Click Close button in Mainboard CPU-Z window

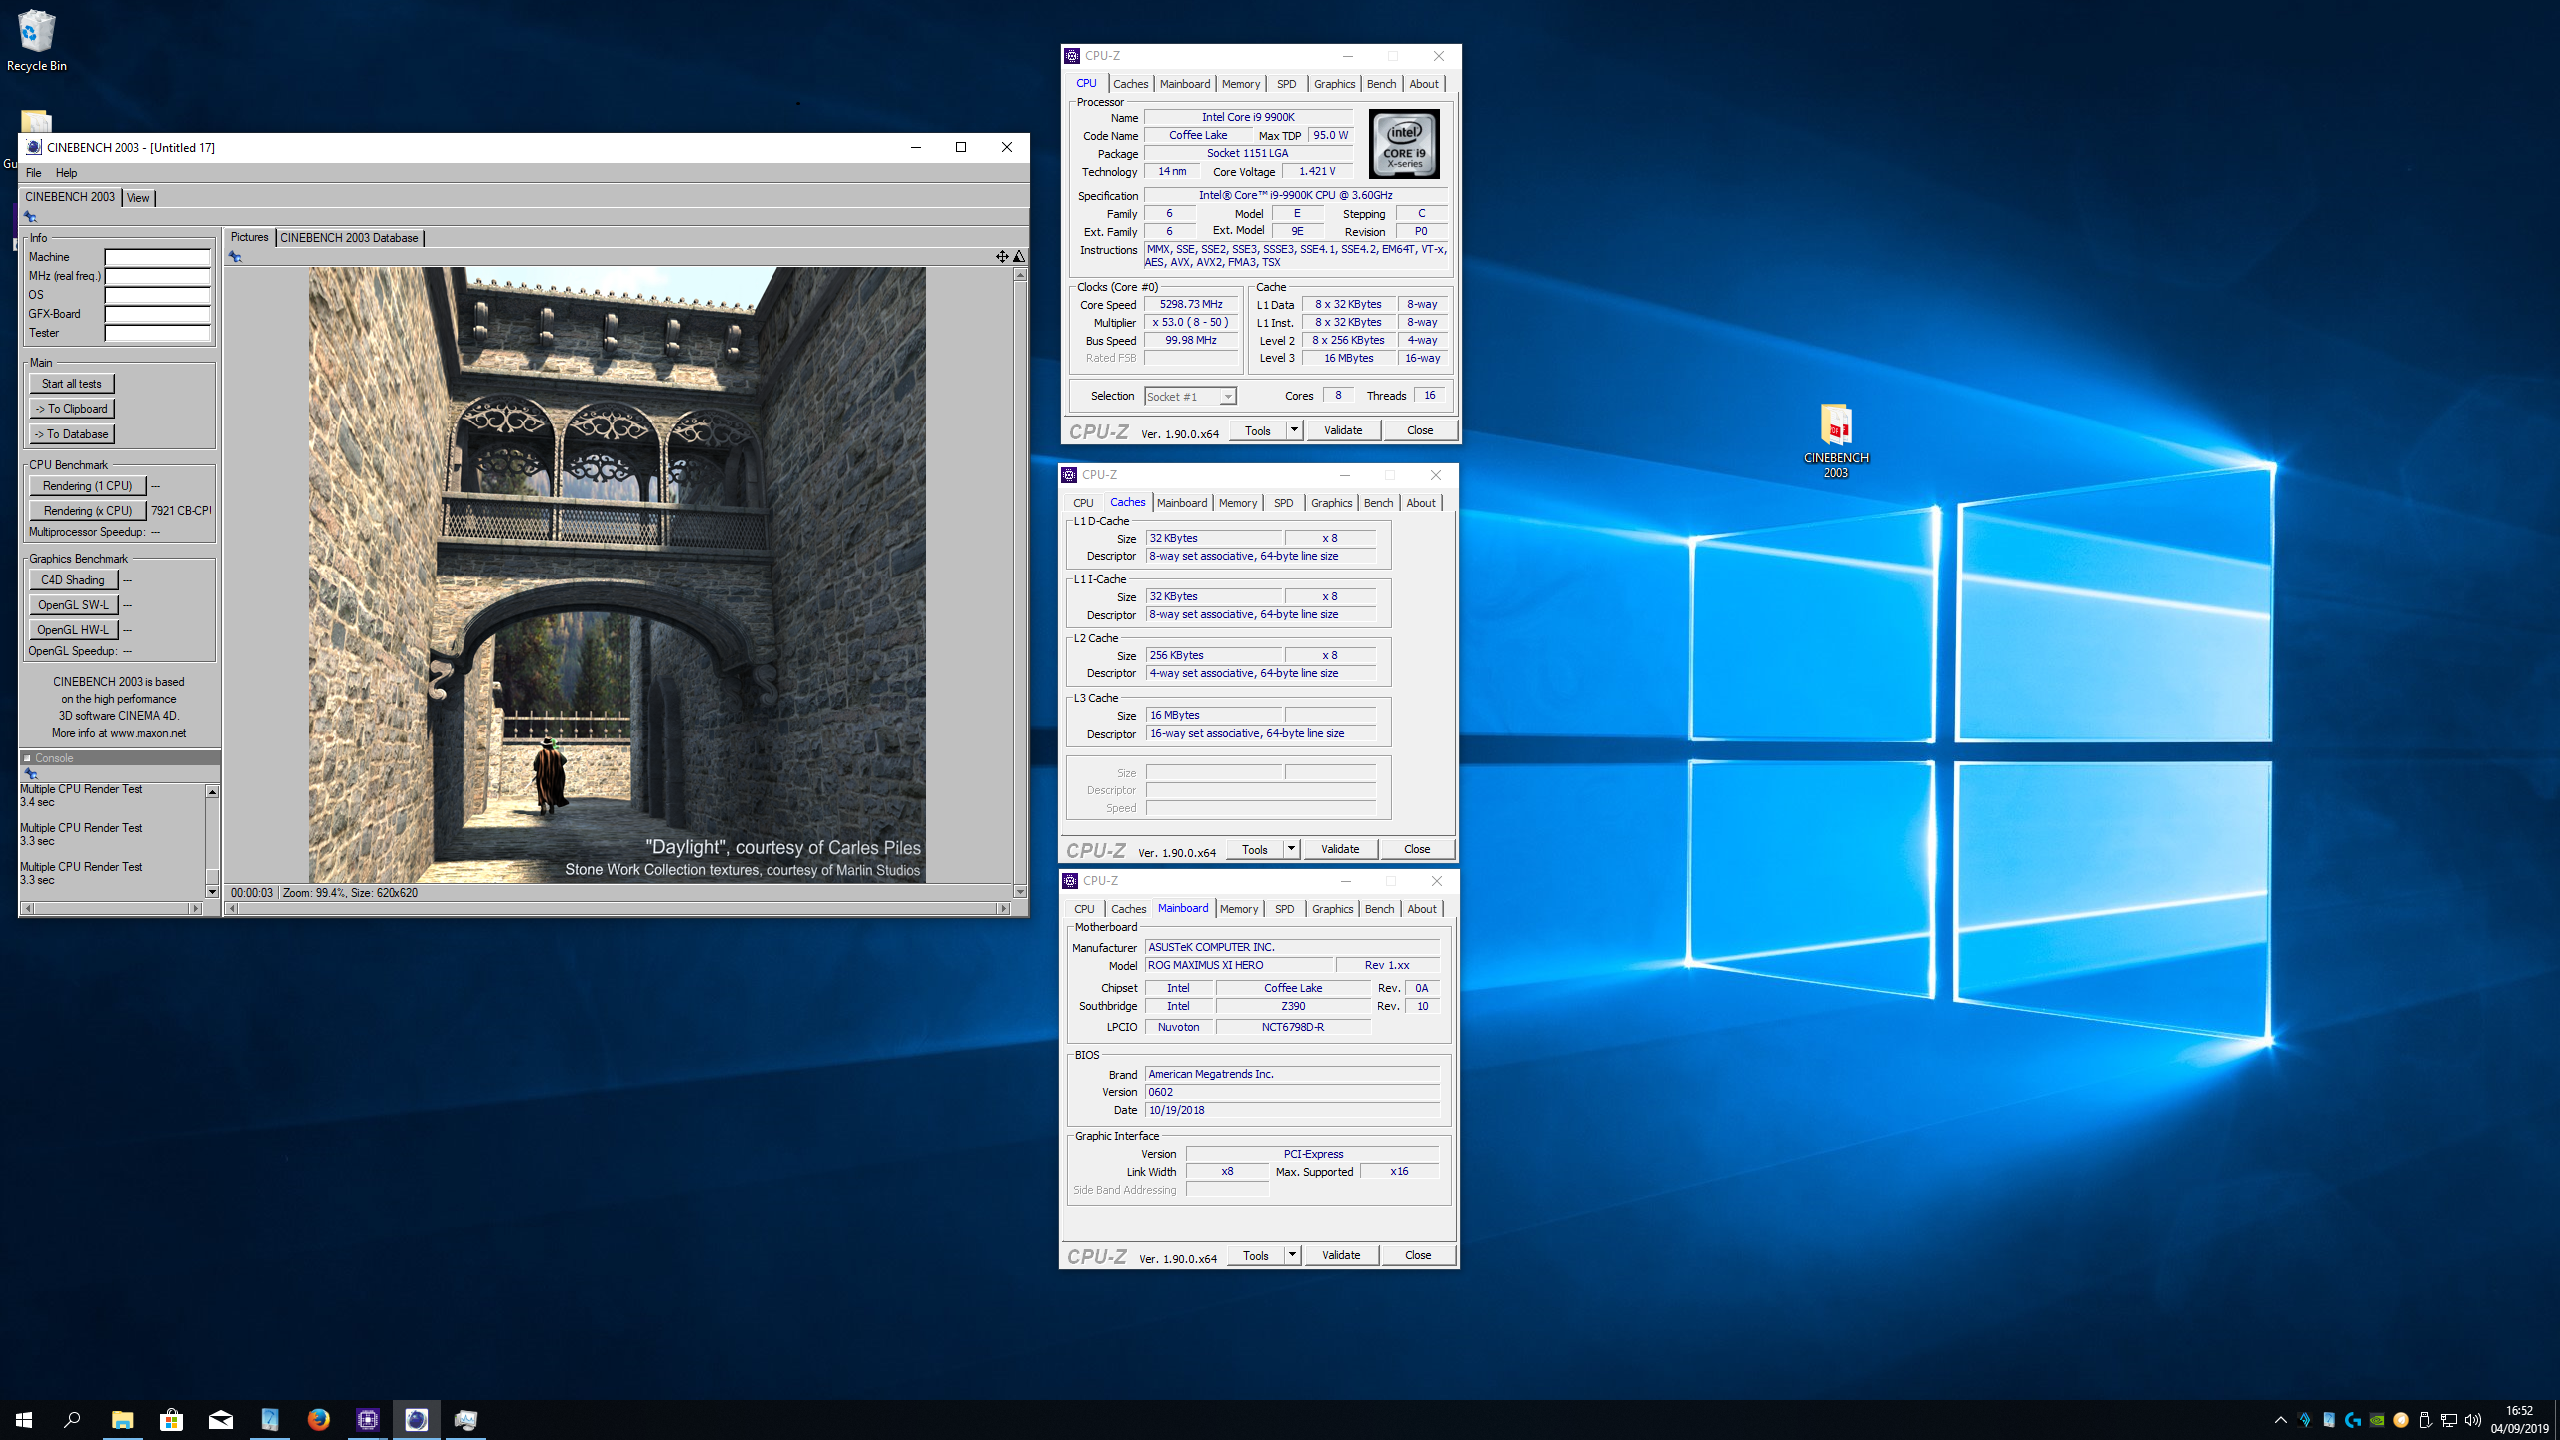(1418, 1255)
